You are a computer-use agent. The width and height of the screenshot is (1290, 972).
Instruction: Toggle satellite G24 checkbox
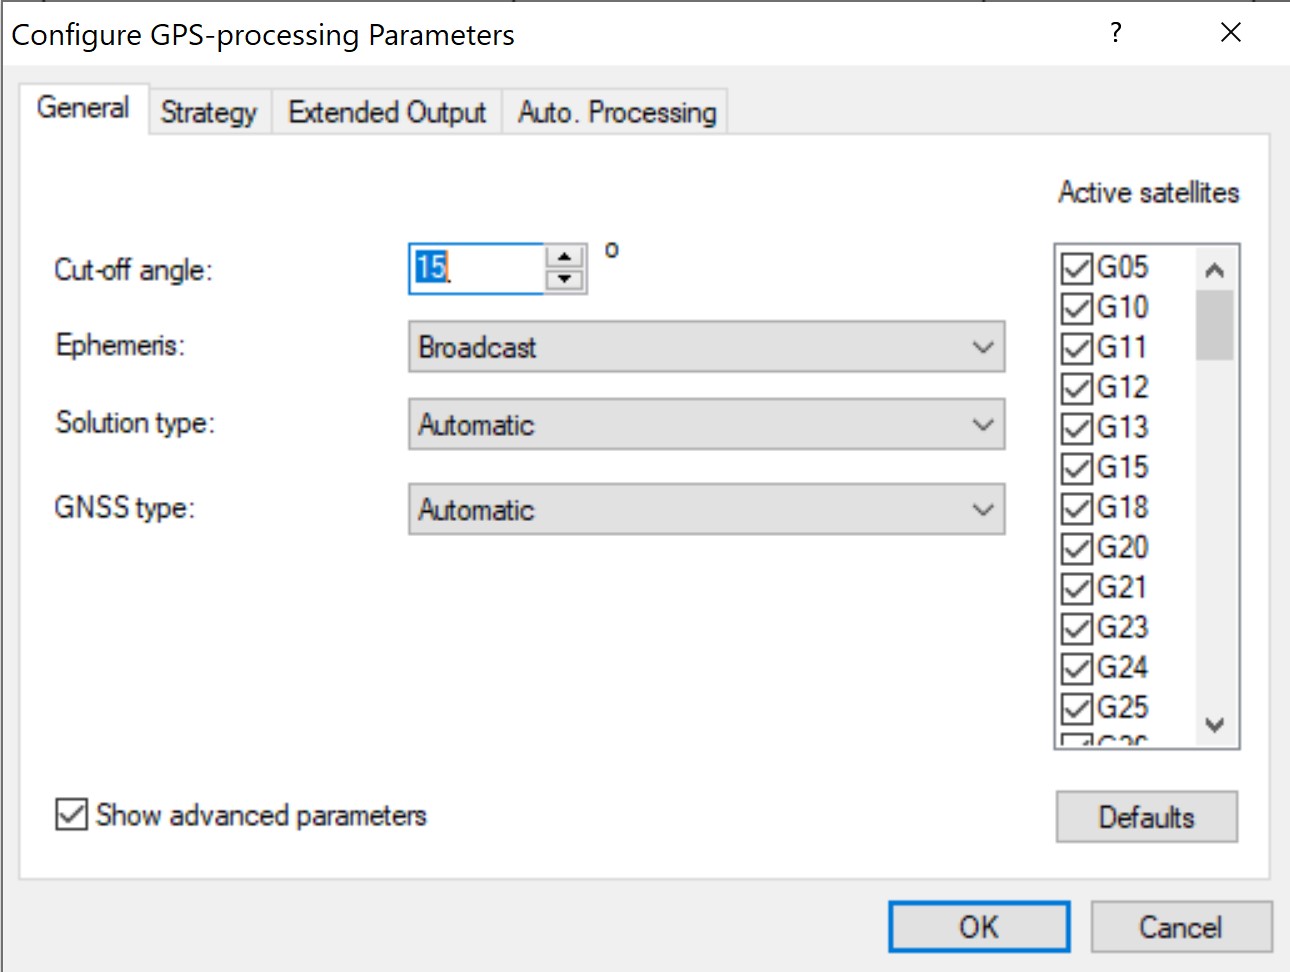point(1077,668)
